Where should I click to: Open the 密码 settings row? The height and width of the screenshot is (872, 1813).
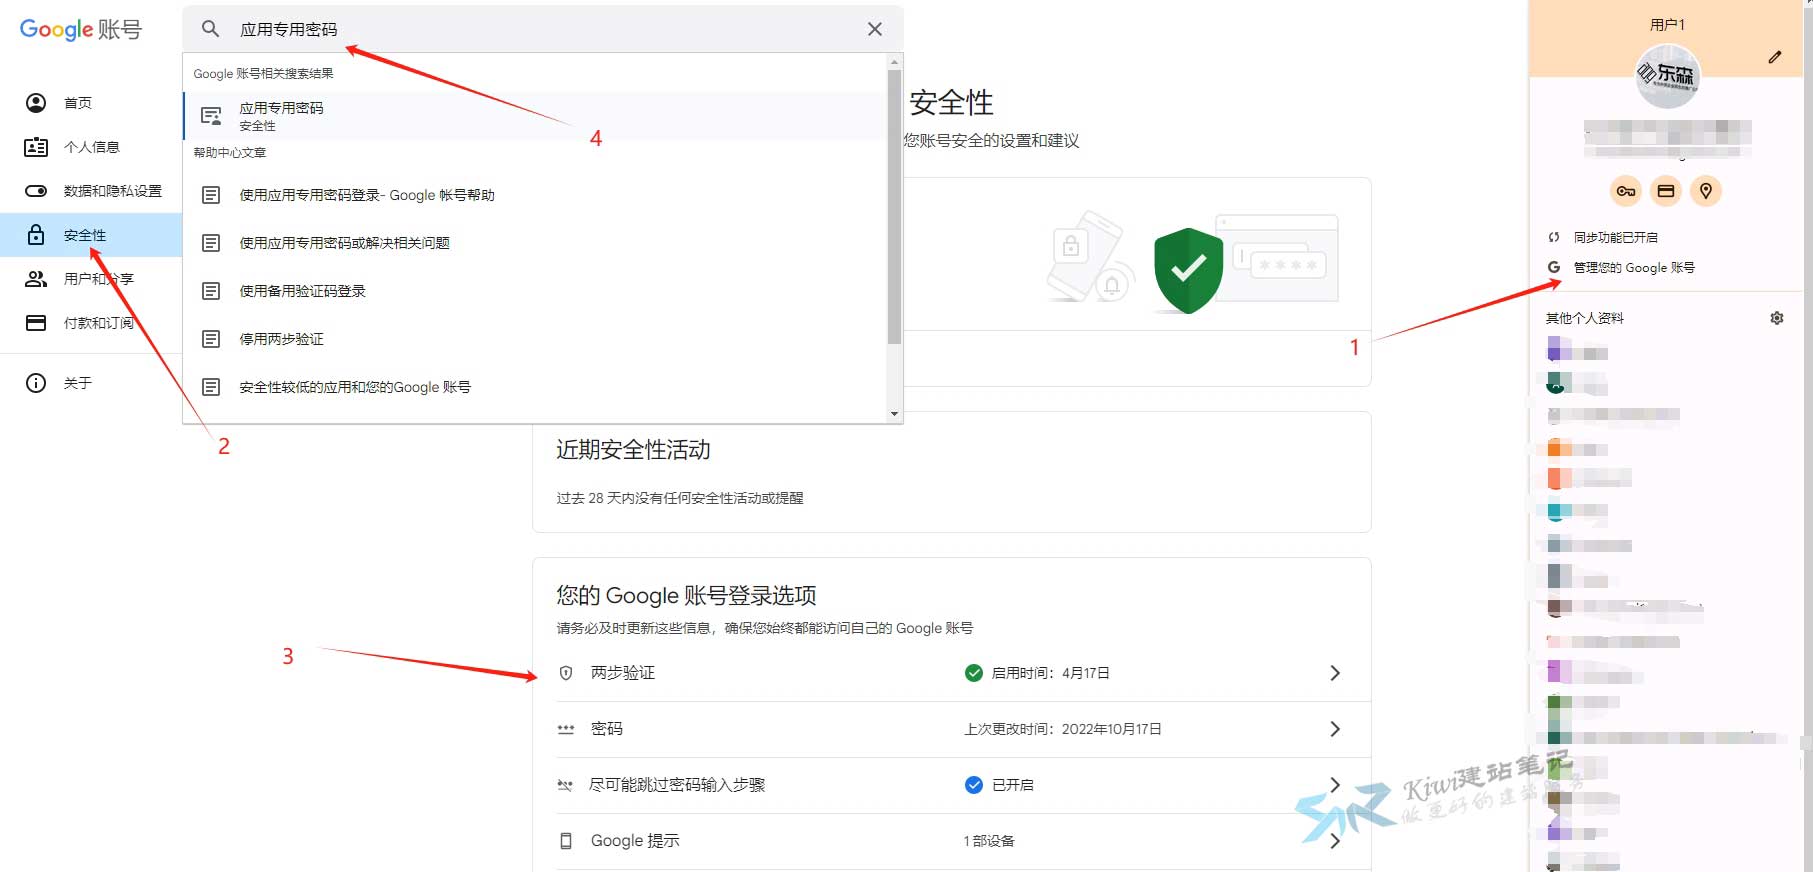click(x=951, y=729)
